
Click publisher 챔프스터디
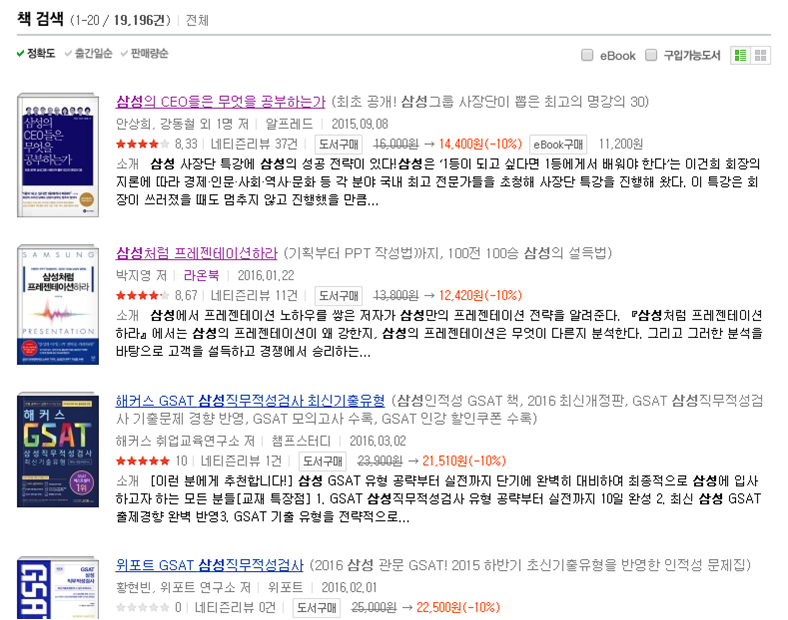point(301,441)
